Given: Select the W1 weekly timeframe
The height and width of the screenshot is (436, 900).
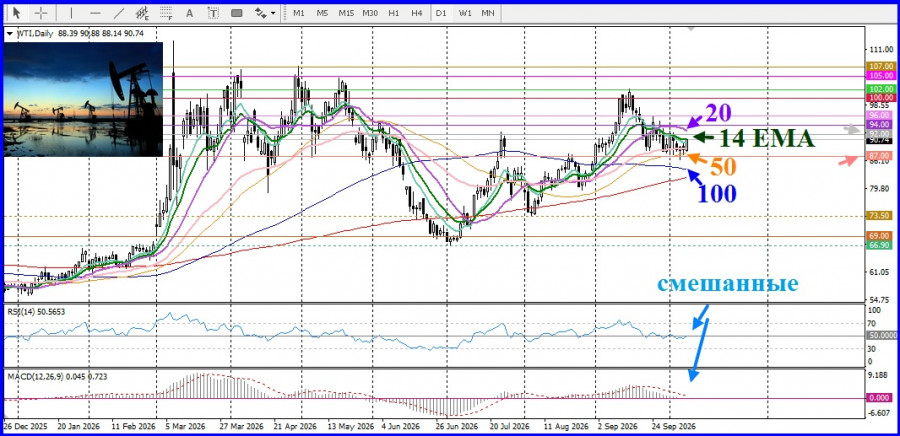Looking at the screenshot, I should click(464, 13).
